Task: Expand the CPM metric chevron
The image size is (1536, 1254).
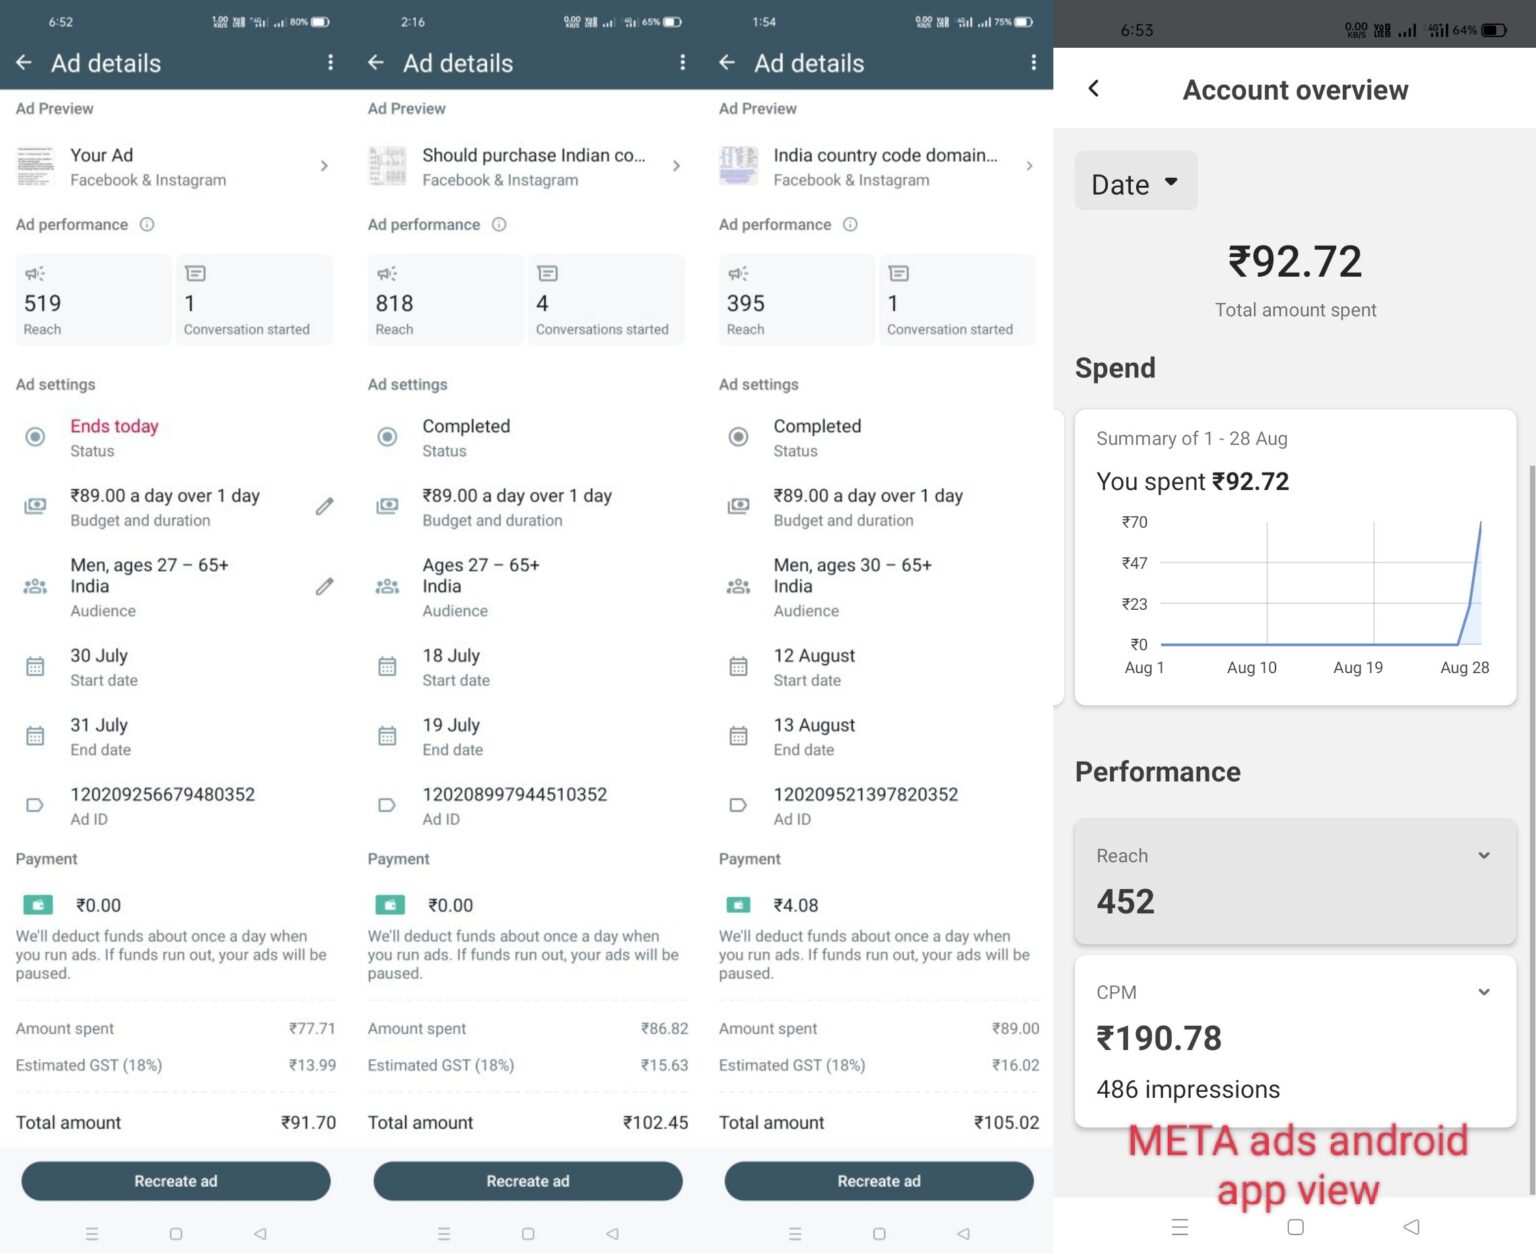Action: coord(1484,992)
